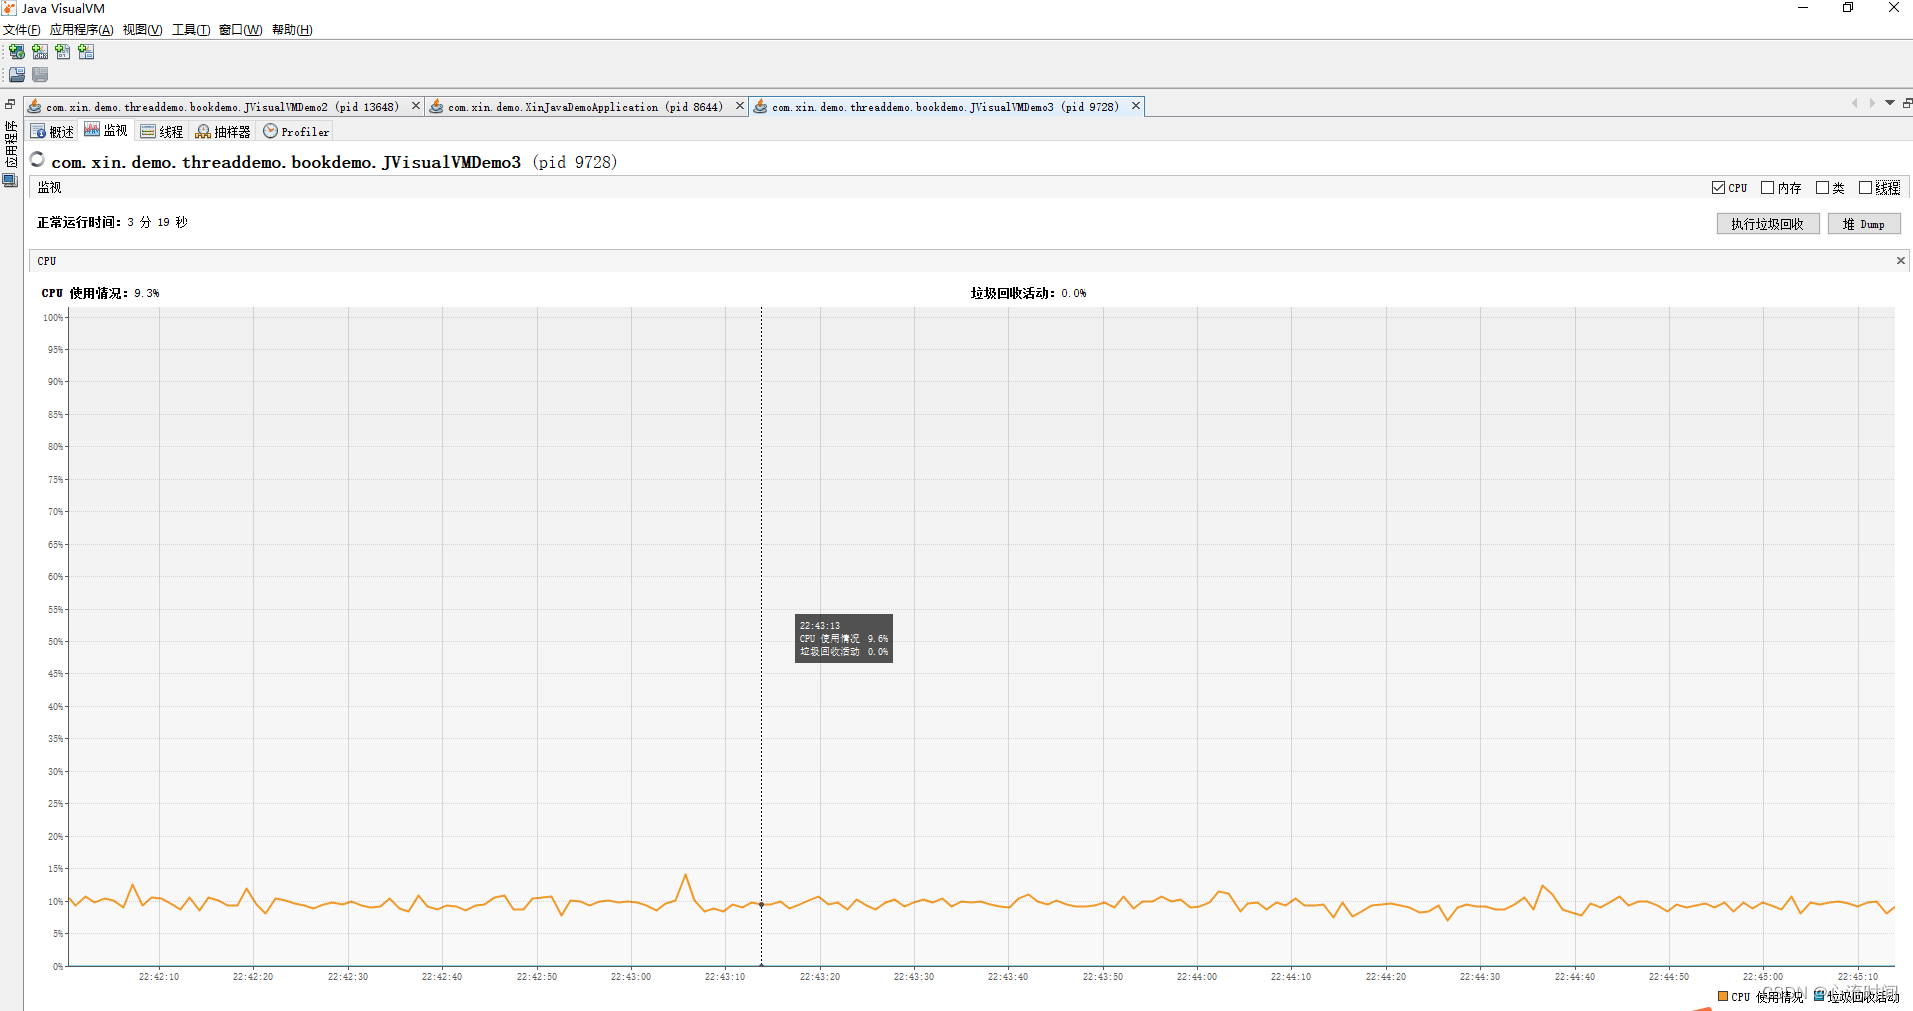Click the maximize editor window icon at right
The height and width of the screenshot is (1011, 1913).
(x=1907, y=103)
